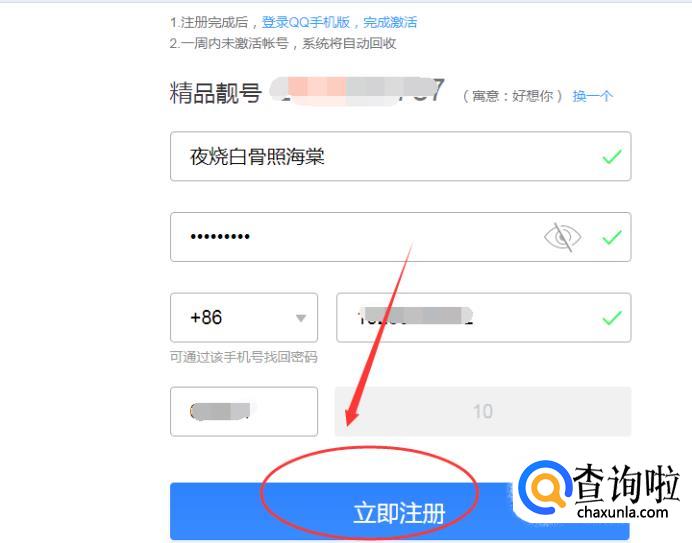692x543 pixels.
Task: Open the +86 country code dropdown
Action: 244,317
